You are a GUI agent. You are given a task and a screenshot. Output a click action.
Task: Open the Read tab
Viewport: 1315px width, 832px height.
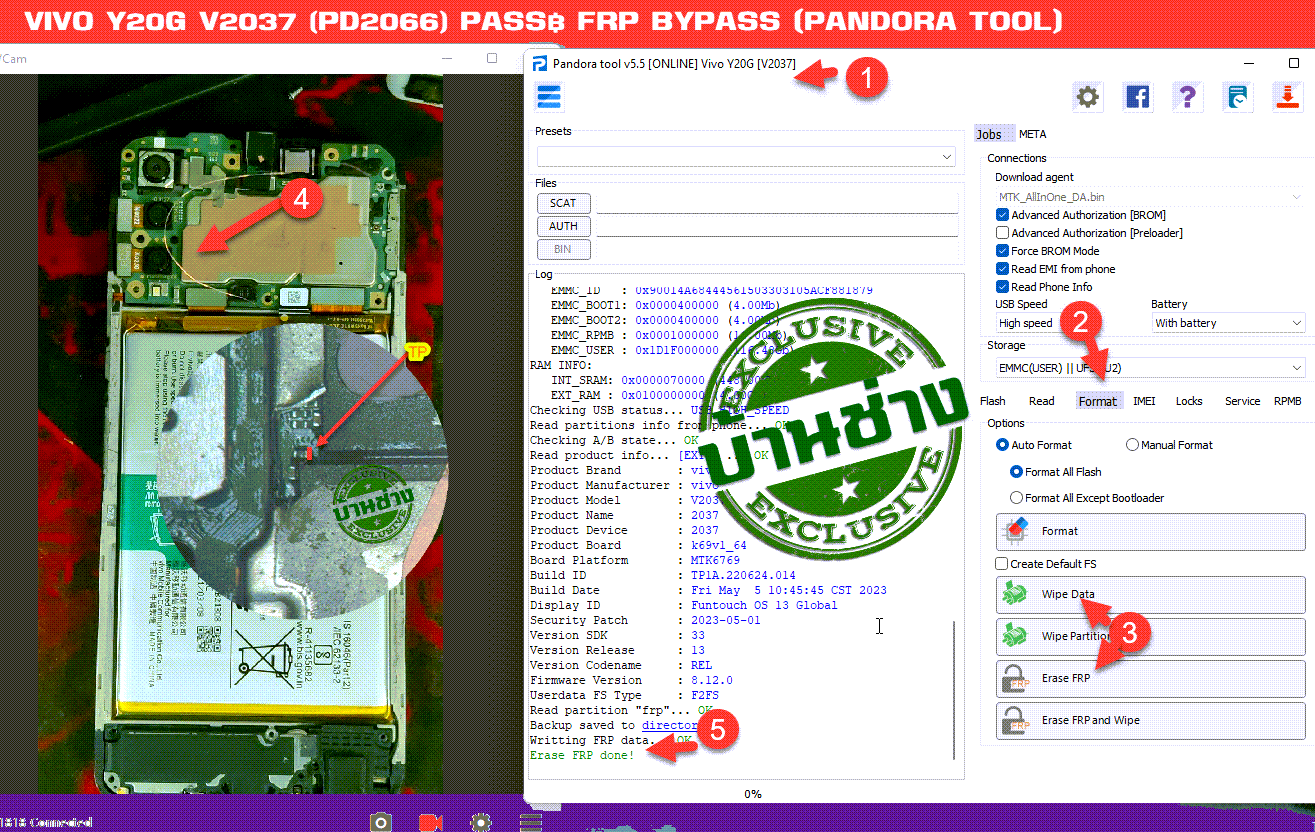tap(1042, 401)
